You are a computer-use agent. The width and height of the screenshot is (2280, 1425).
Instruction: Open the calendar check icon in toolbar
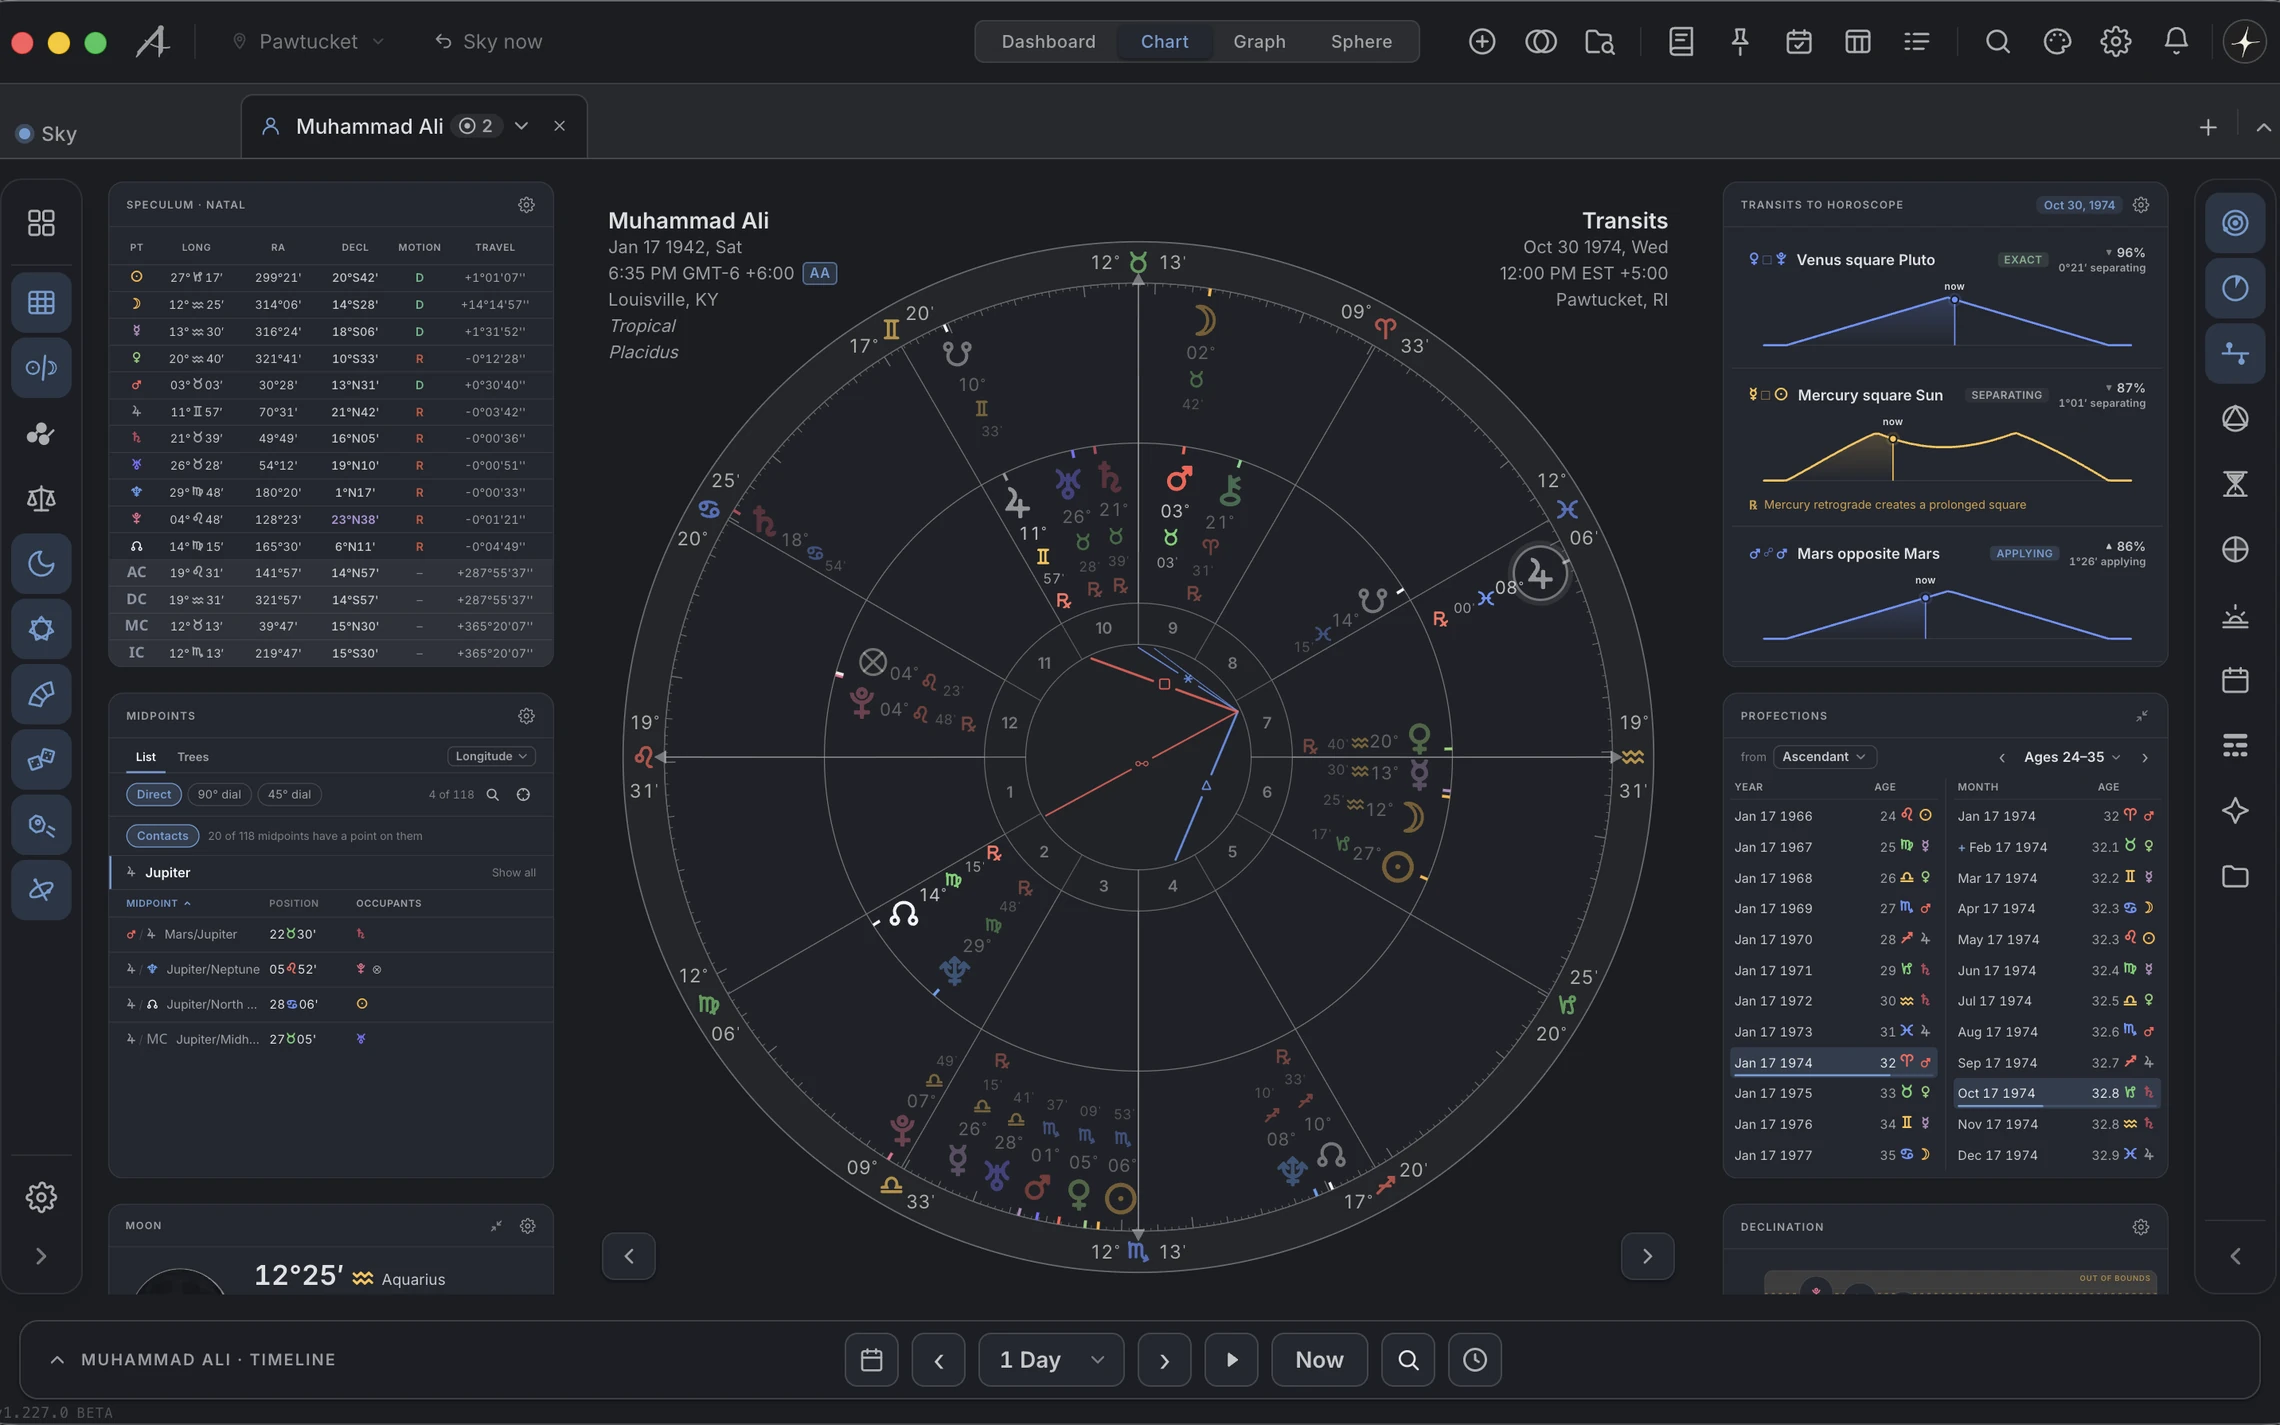coord(1799,41)
